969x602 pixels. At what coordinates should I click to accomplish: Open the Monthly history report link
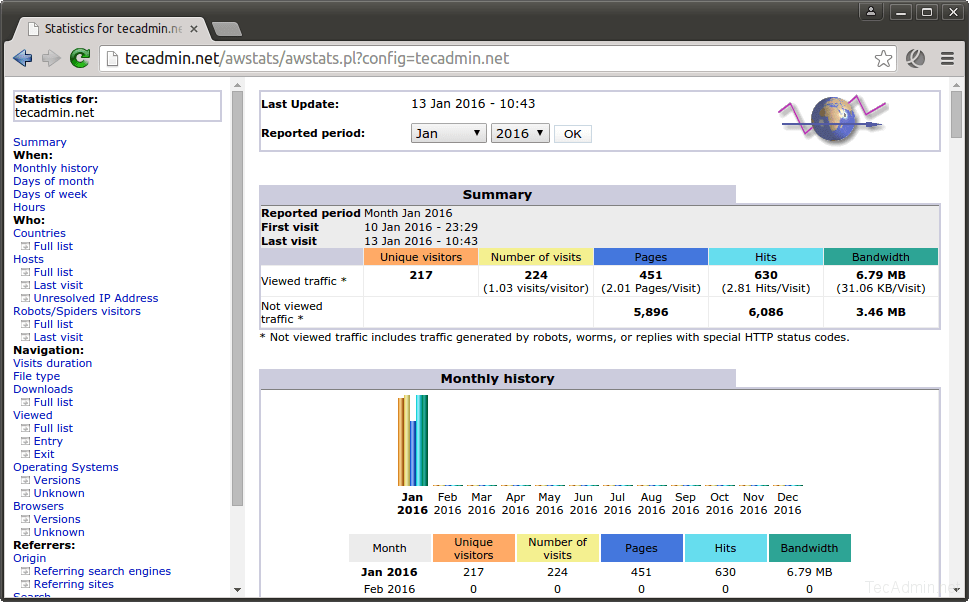point(55,167)
